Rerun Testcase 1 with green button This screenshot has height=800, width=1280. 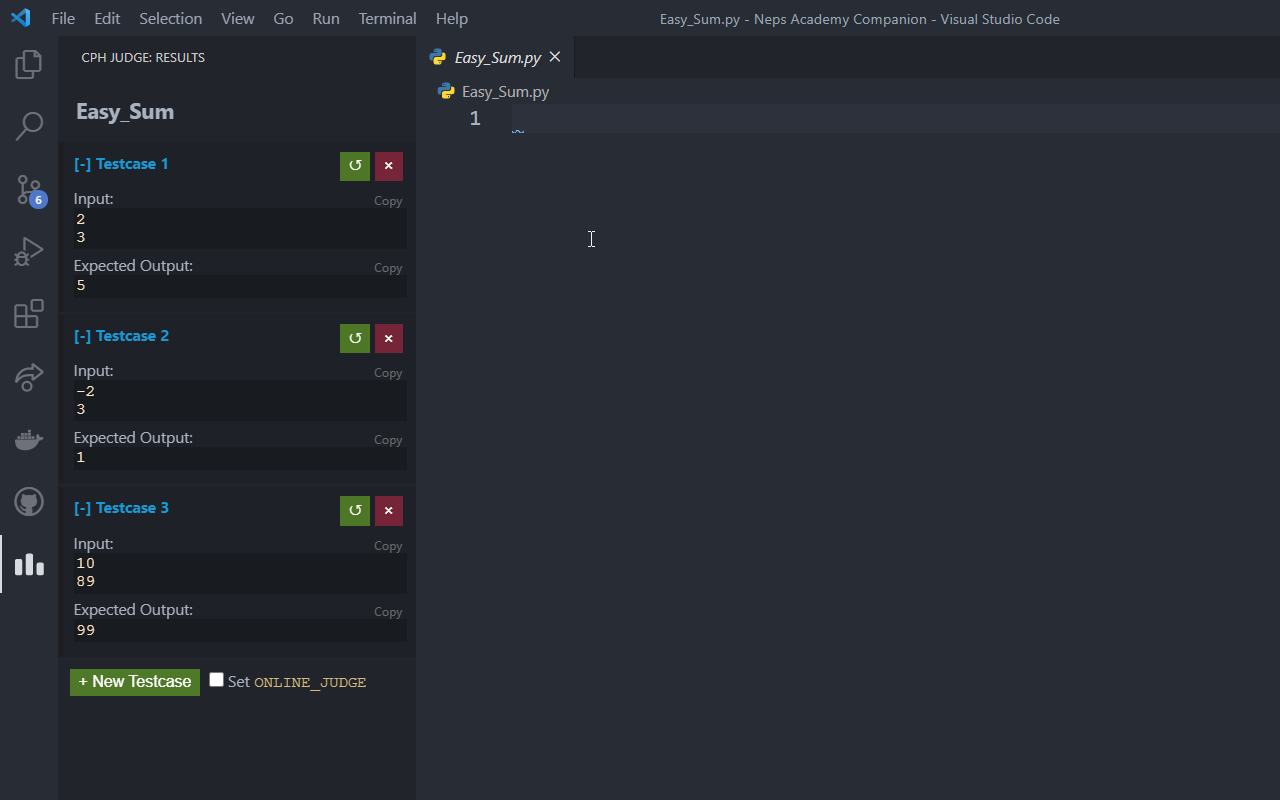[355, 166]
